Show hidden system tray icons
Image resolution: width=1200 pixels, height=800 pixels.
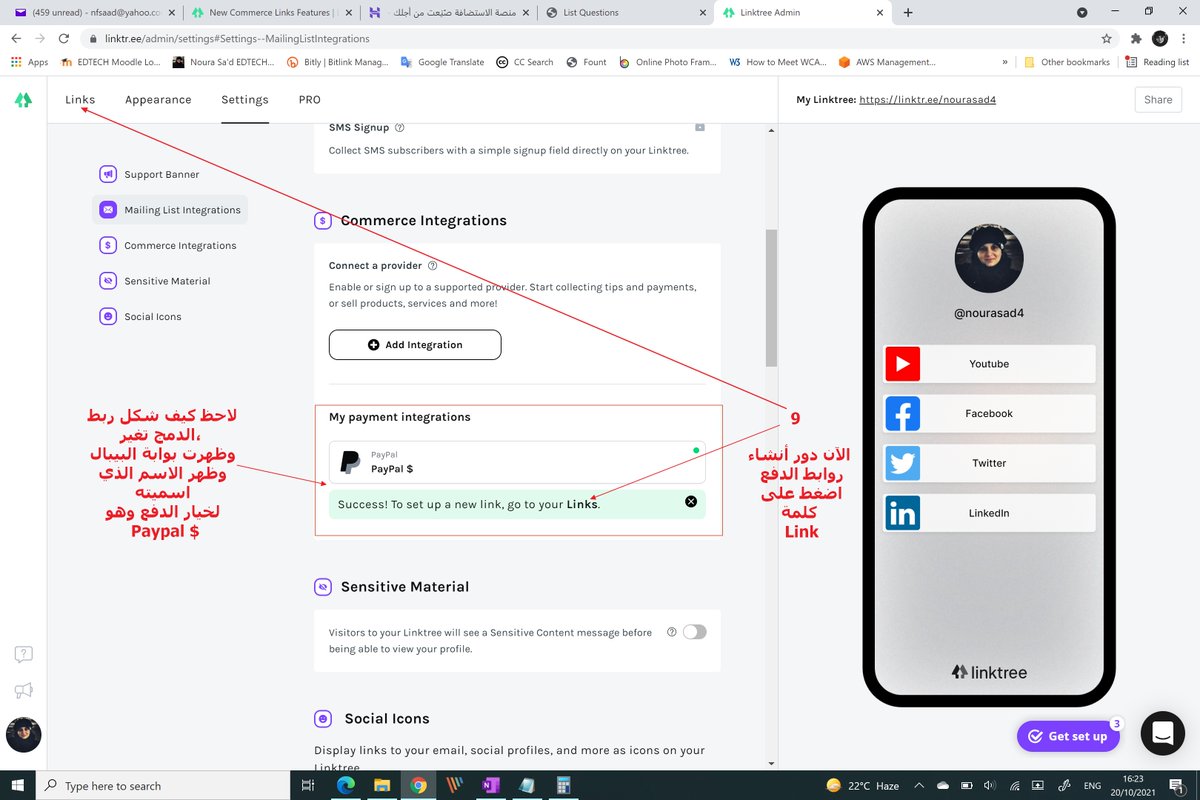coord(917,786)
